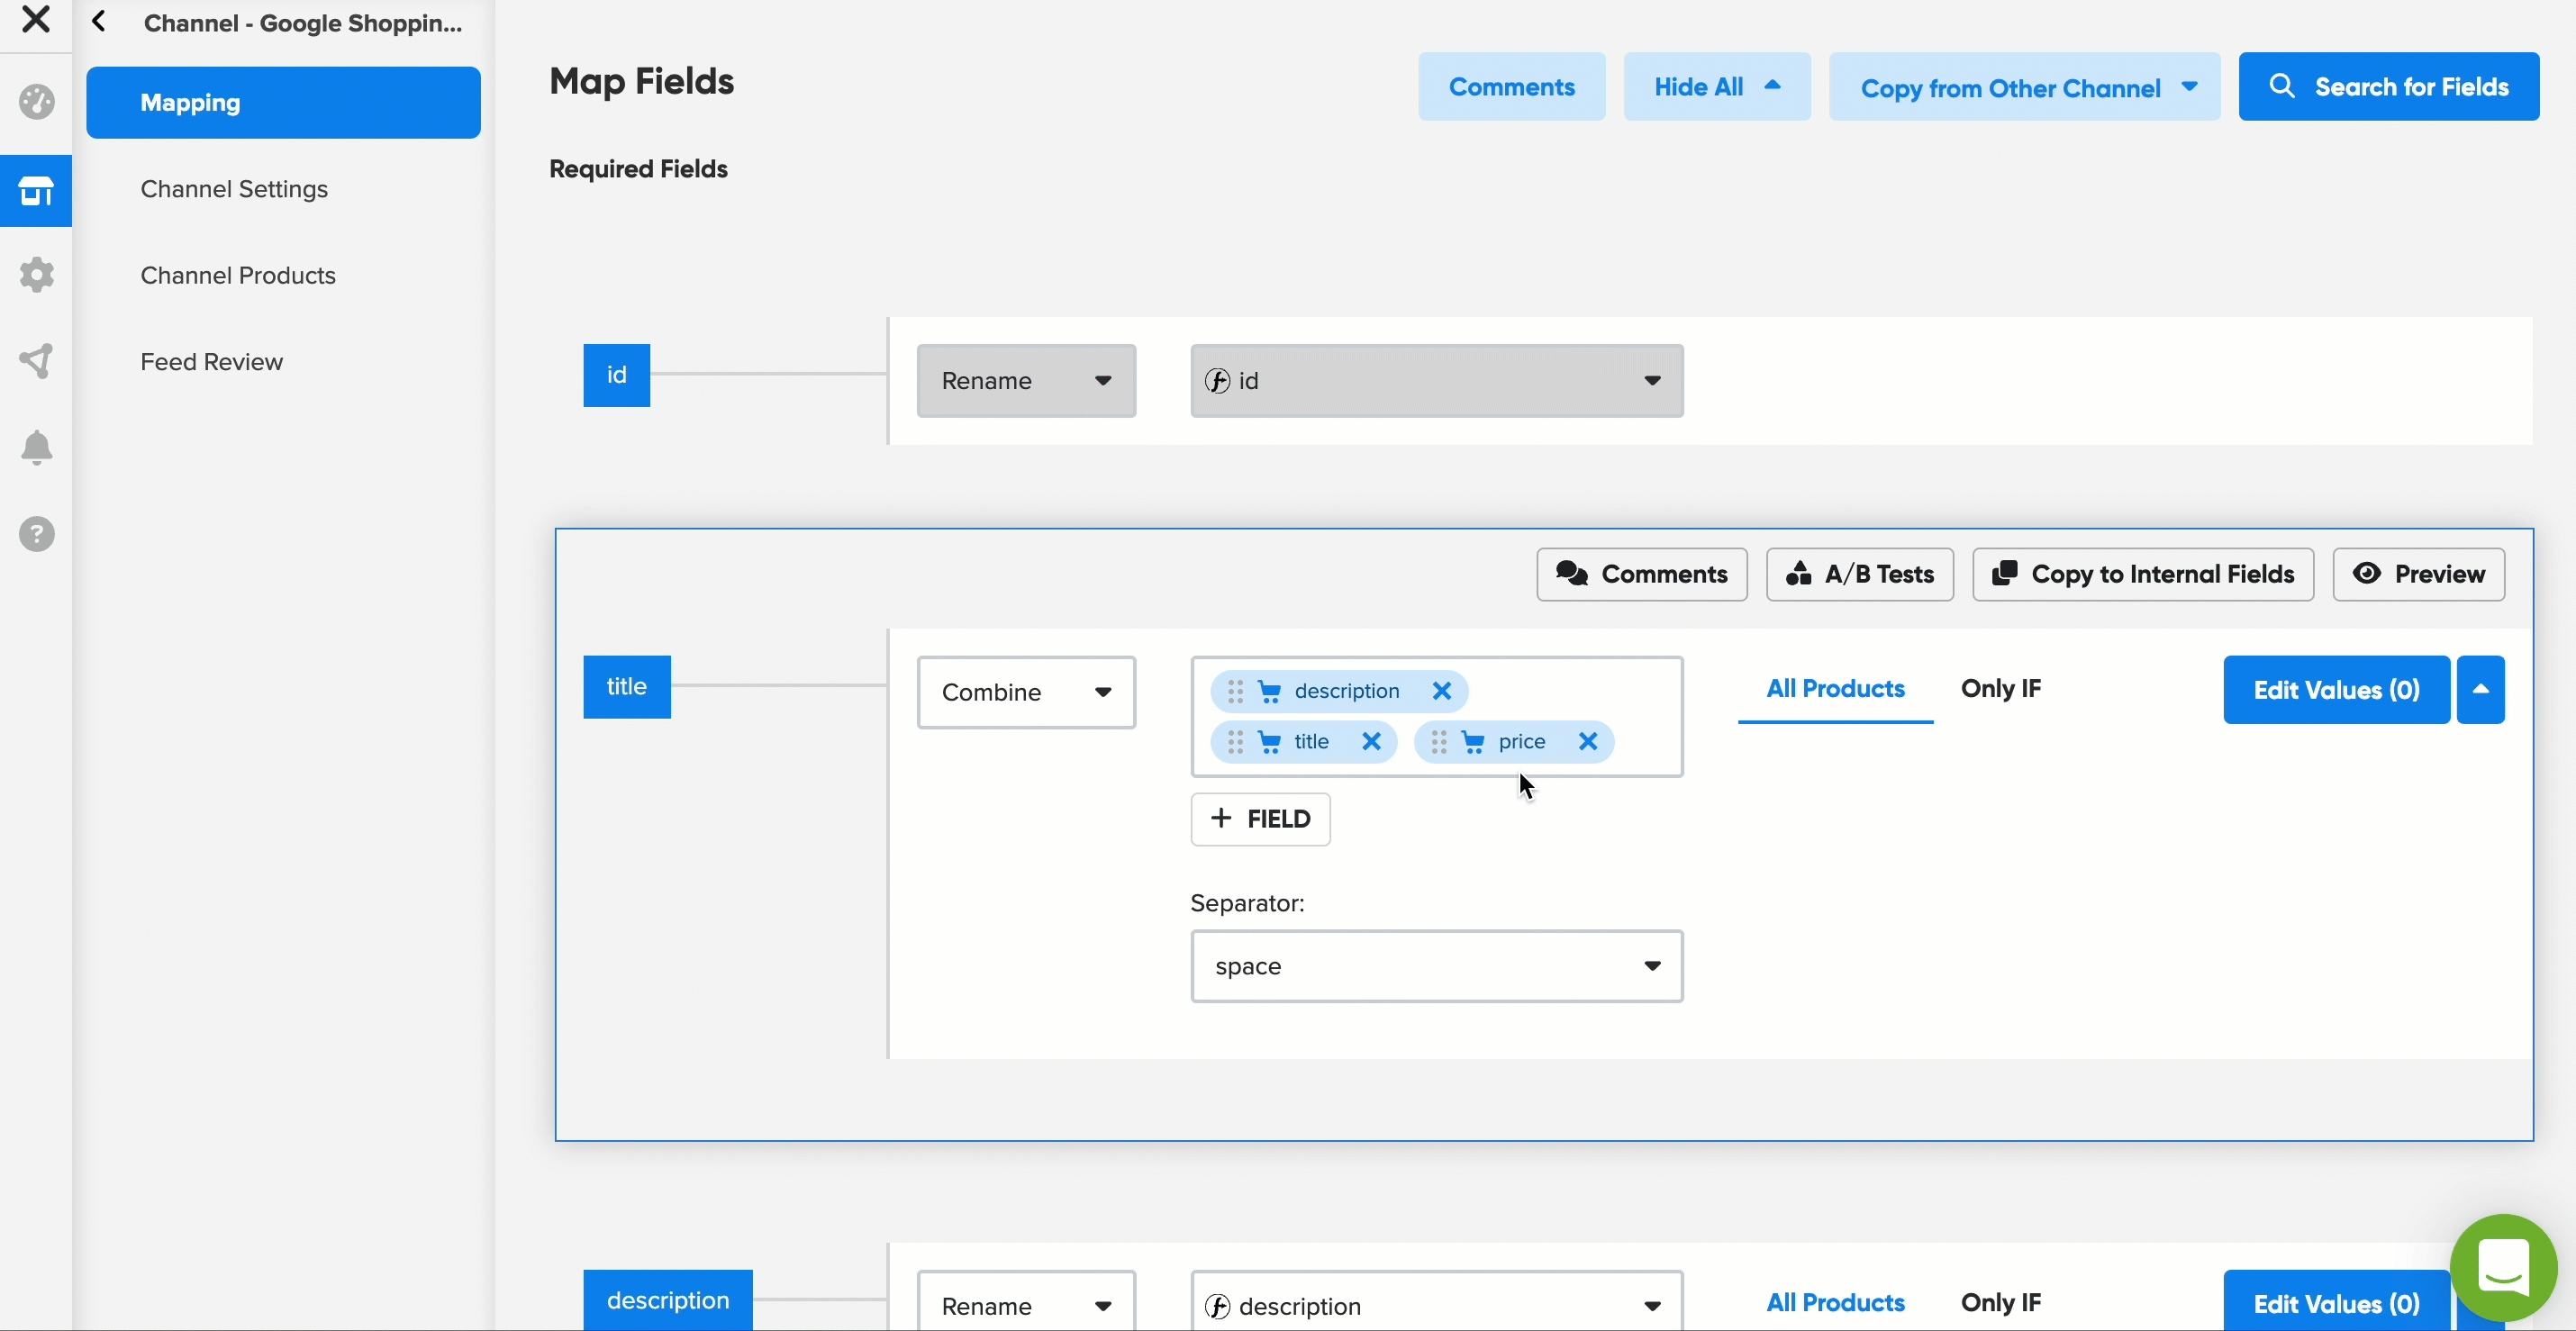Click the cart icon in price chip
Viewport: 2576px width, 1331px height.
(1473, 742)
